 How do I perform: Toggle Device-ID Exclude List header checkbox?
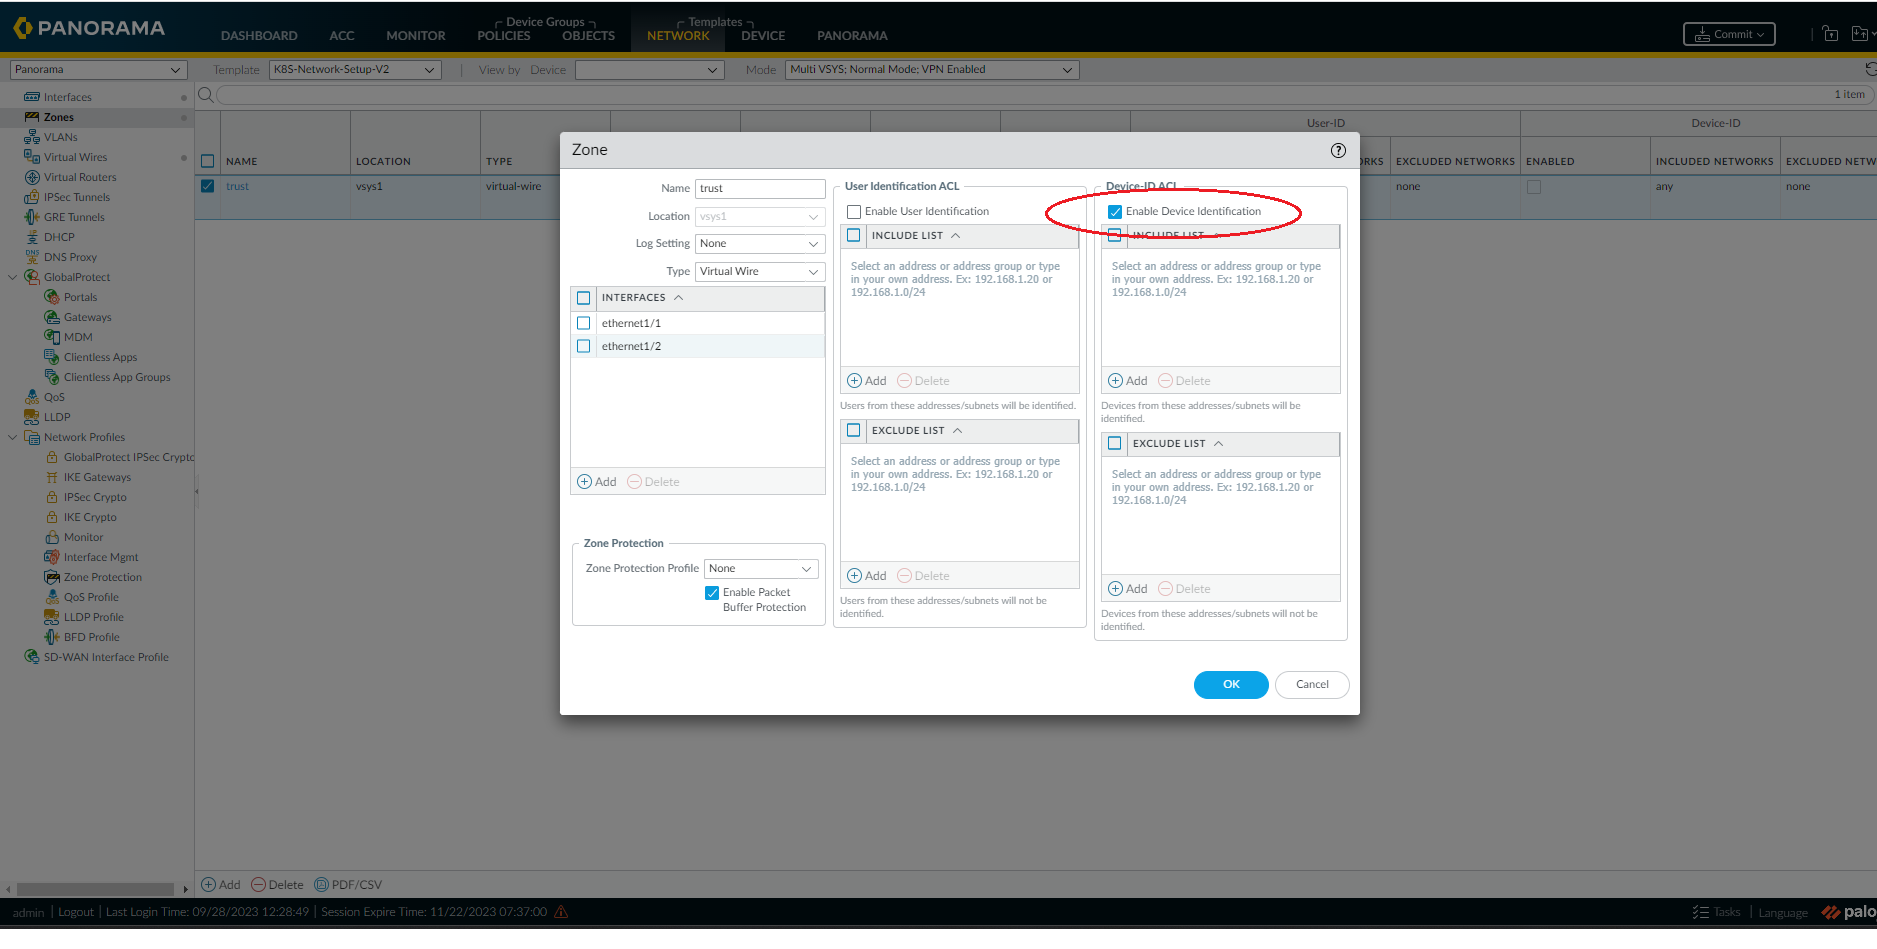click(1115, 444)
